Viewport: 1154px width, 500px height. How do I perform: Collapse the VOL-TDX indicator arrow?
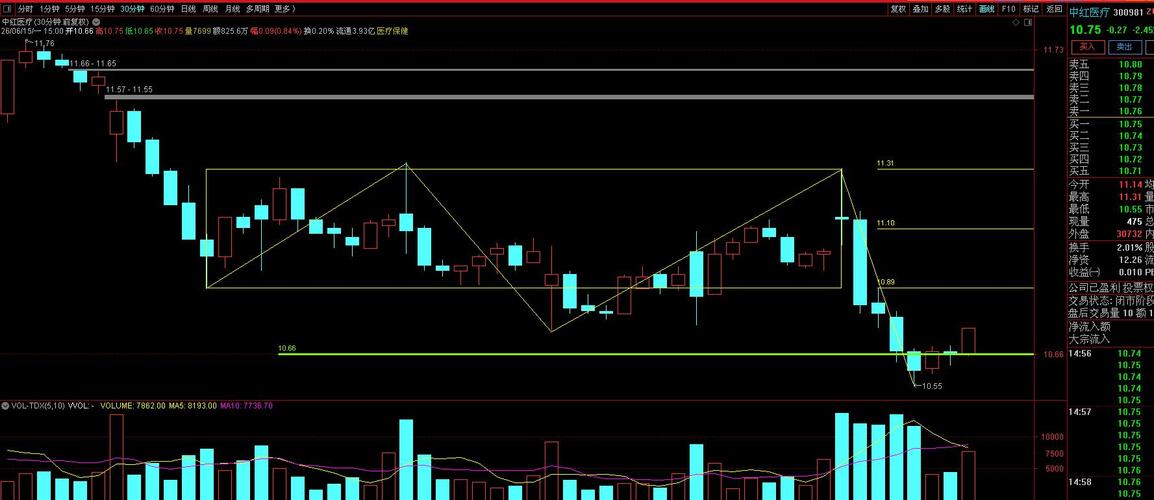click(x=5, y=406)
